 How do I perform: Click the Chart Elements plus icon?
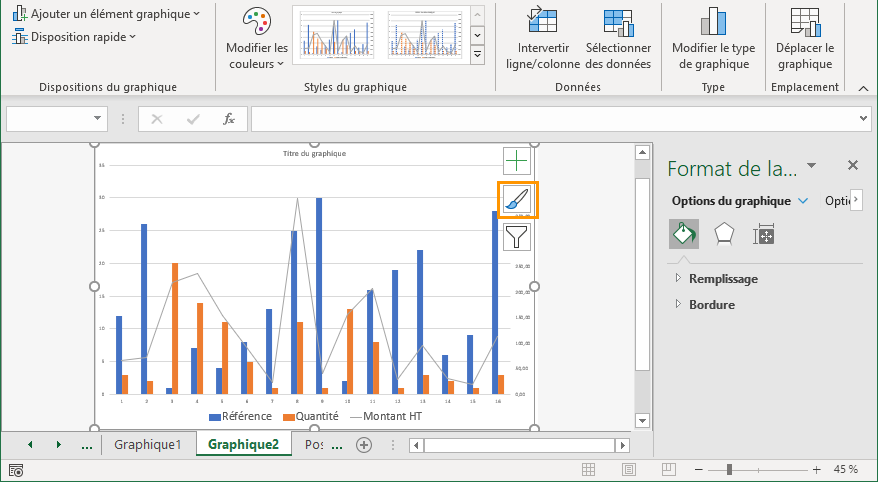coord(516,161)
